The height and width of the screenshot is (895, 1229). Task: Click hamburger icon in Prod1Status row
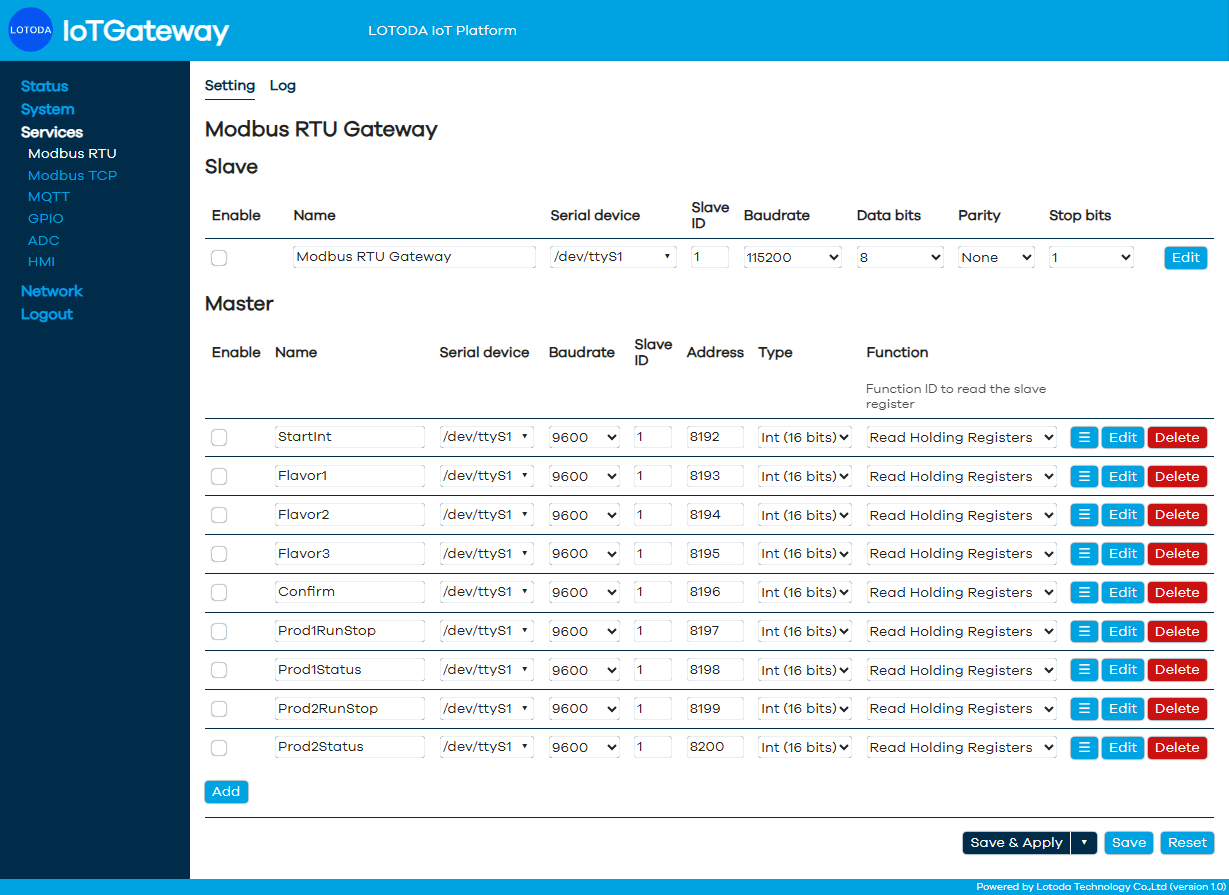tap(1084, 670)
